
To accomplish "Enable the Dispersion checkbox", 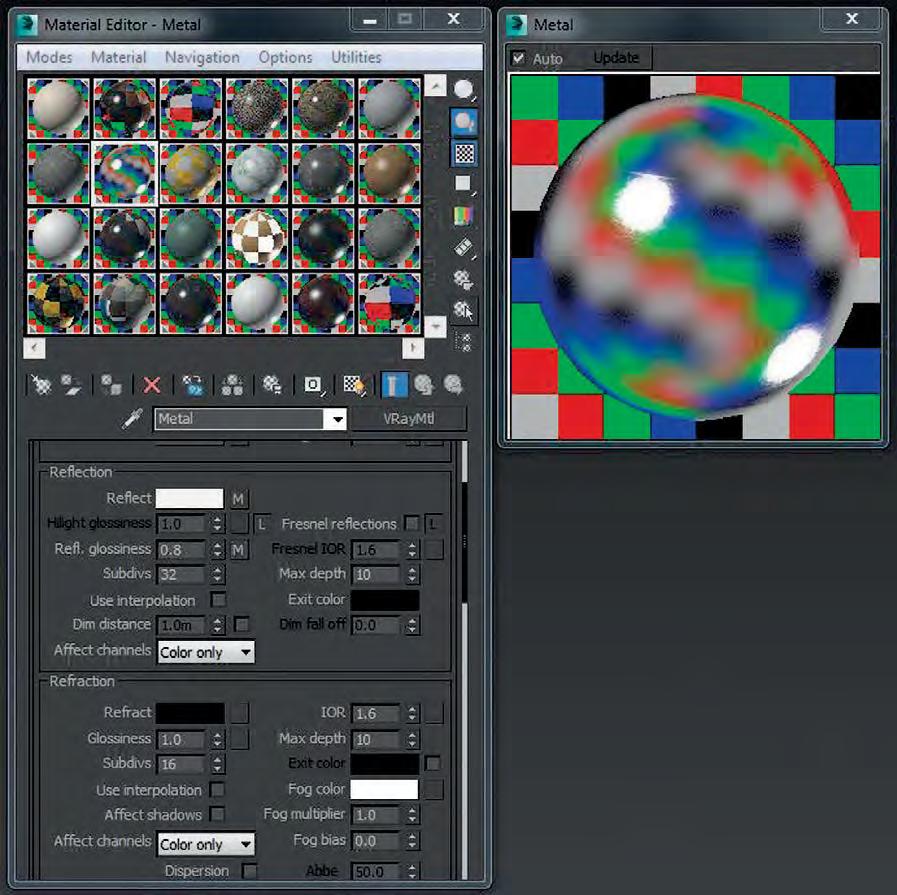I will [x=249, y=870].
